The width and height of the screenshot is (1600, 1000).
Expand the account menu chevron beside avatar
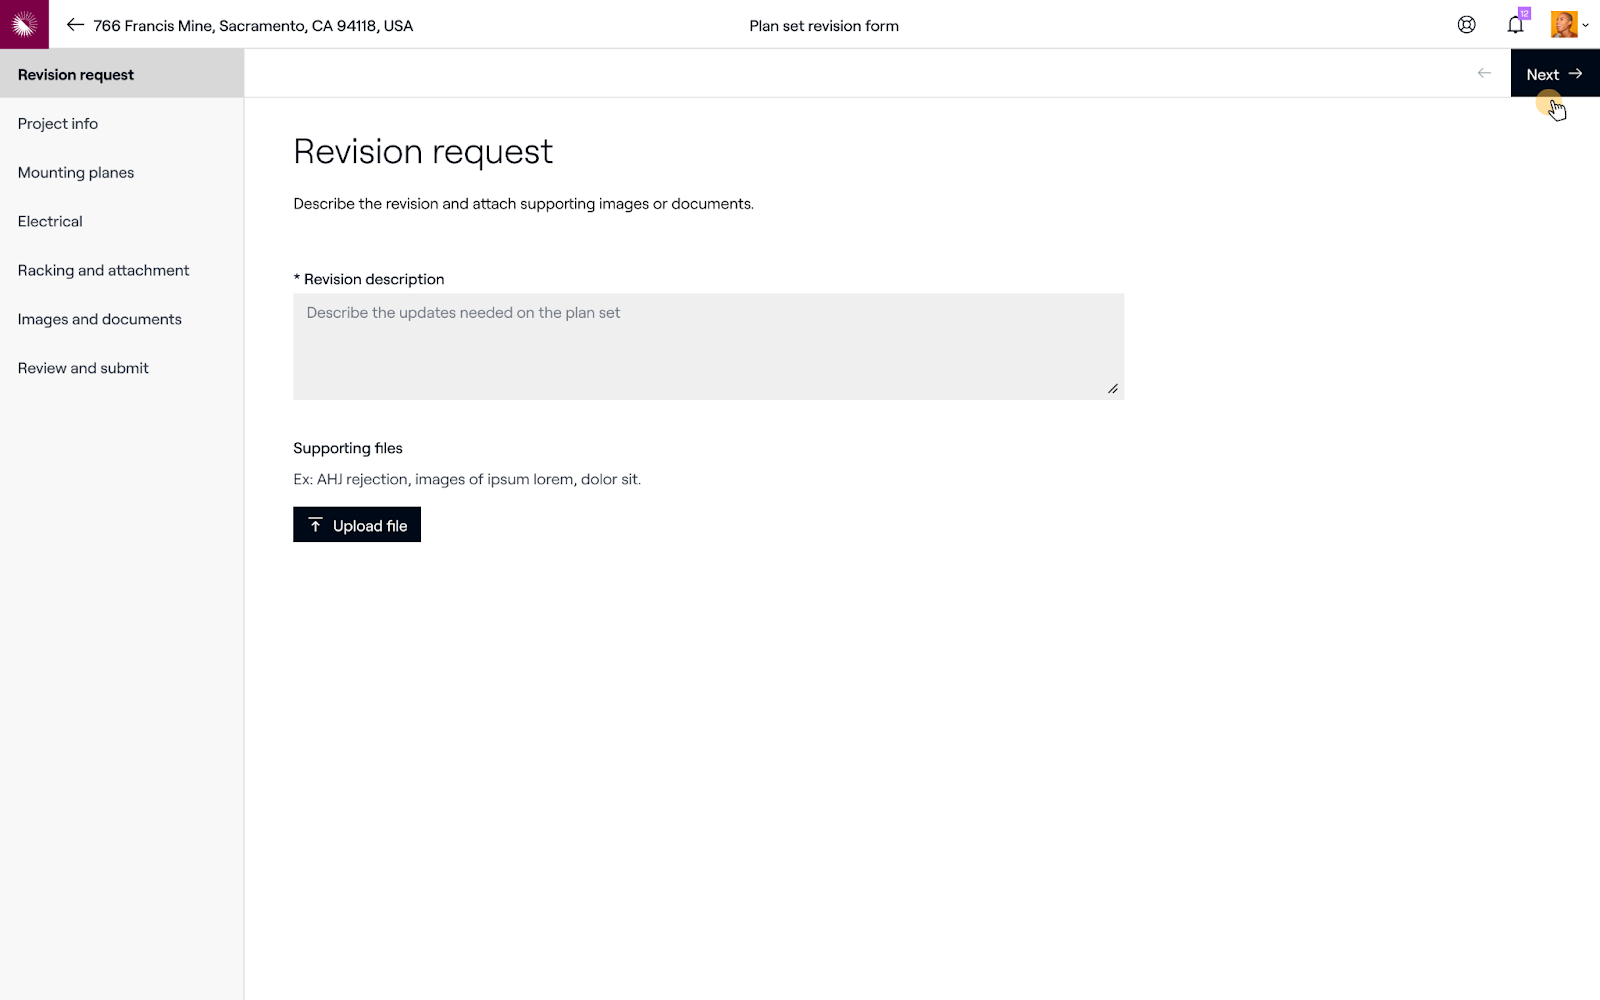point(1586,26)
